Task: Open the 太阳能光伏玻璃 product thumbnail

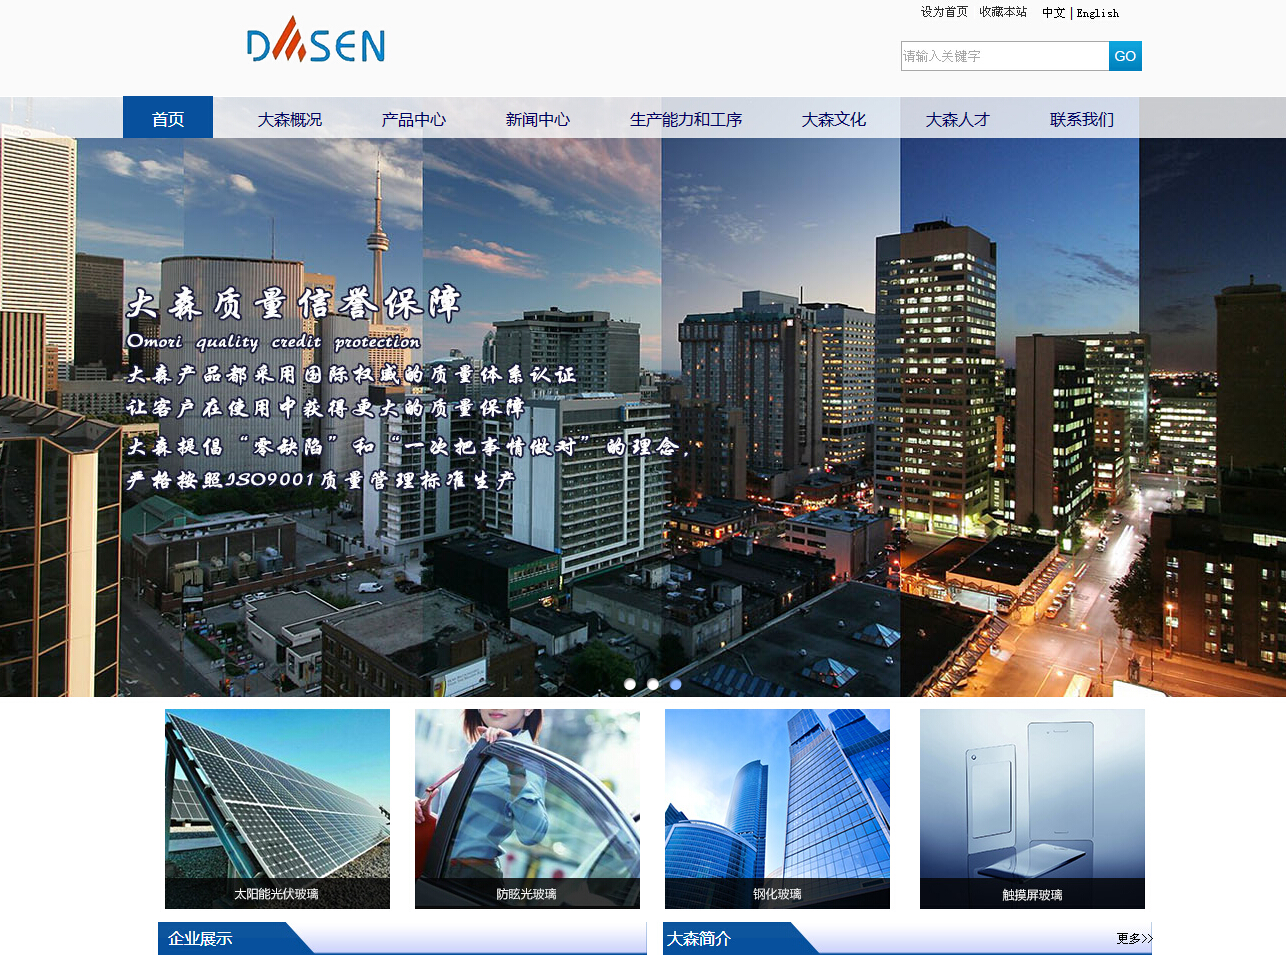Action: coord(277,808)
